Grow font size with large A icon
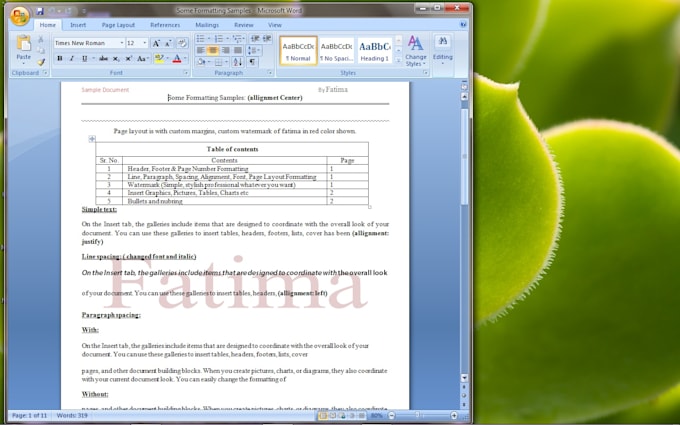The width and height of the screenshot is (680, 425). (x=156, y=43)
